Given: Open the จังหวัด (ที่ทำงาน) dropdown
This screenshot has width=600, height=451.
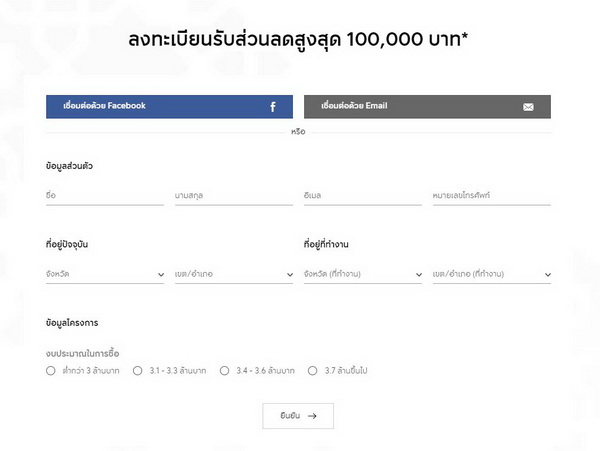Looking at the screenshot, I should pyautogui.click(x=362, y=273).
